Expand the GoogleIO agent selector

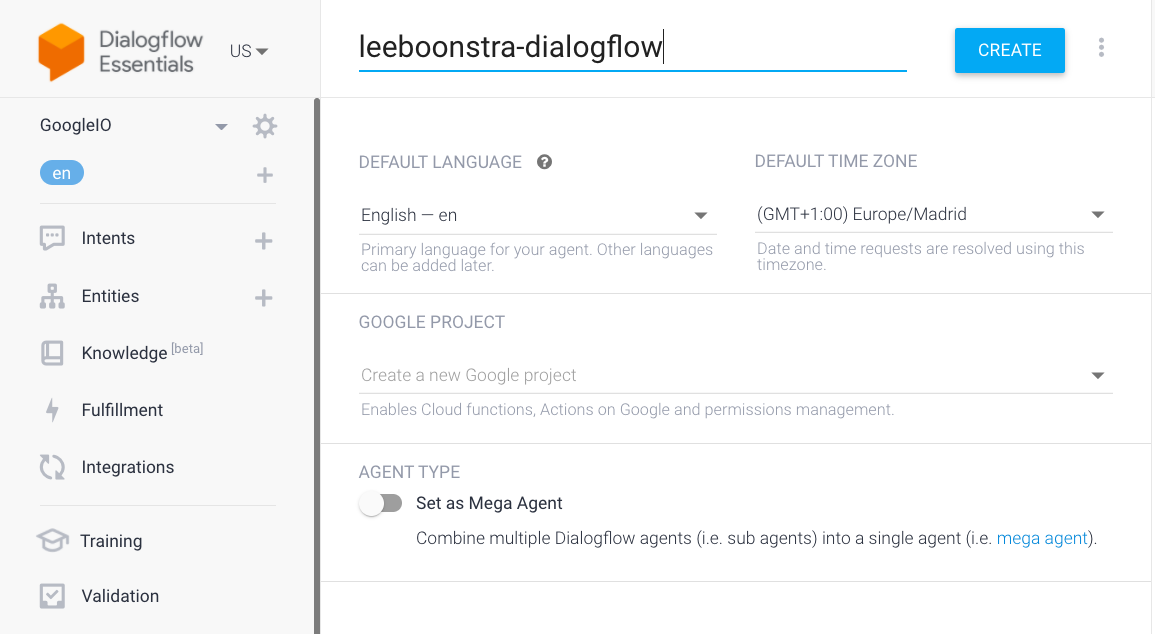[221, 126]
